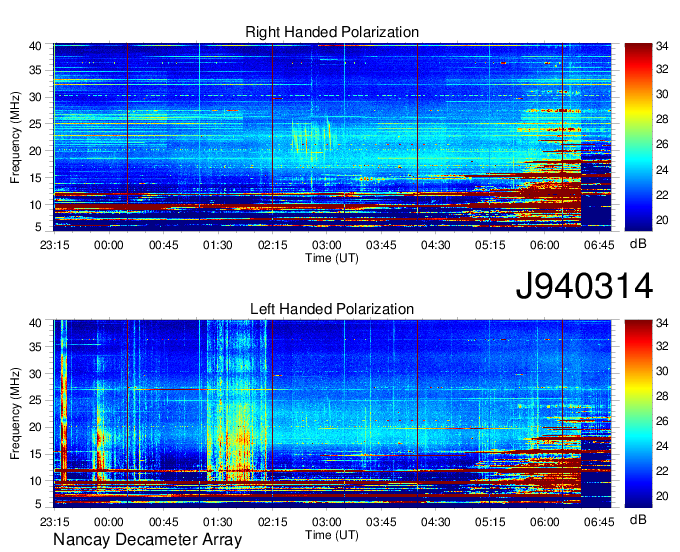The image size is (680, 552).
Task: Click the "30" frequency tick on Right Handed plot
Action: [x=35, y=97]
